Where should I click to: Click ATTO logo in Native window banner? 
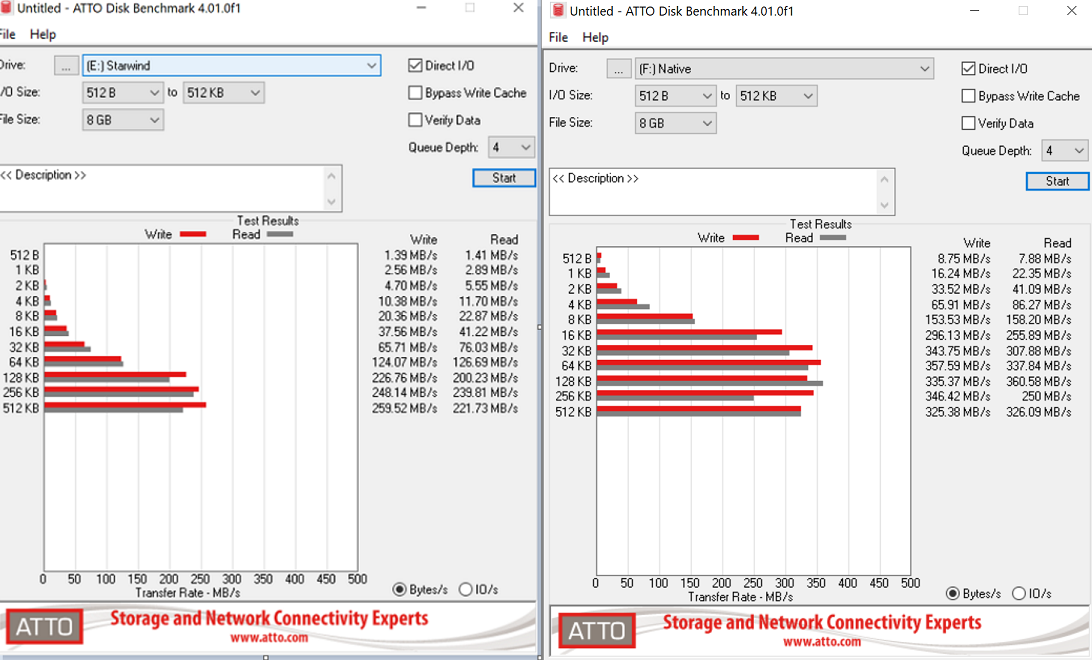point(597,631)
